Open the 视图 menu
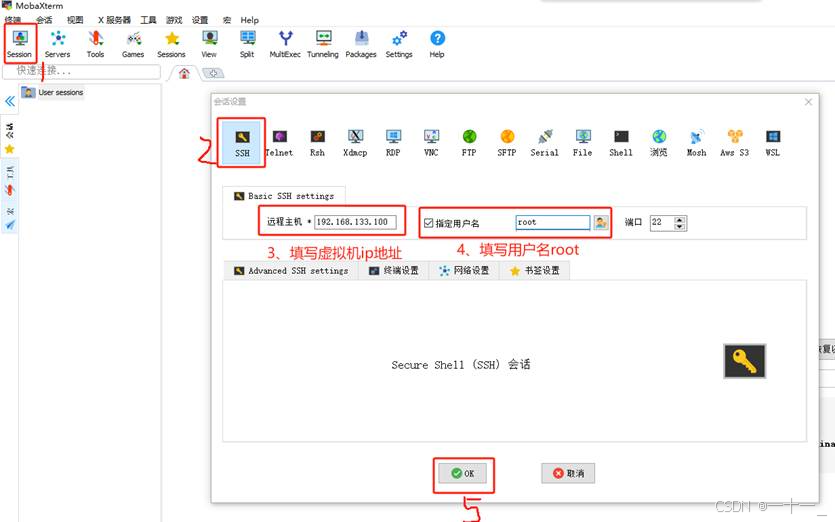The image size is (835, 522). tap(75, 20)
